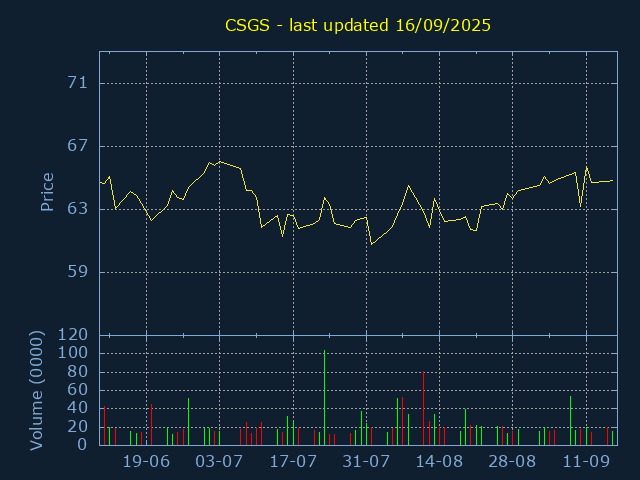The width and height of the screenshot is (640, 480).
Task: Click the price axis label 59
Action: click(78, 271)
